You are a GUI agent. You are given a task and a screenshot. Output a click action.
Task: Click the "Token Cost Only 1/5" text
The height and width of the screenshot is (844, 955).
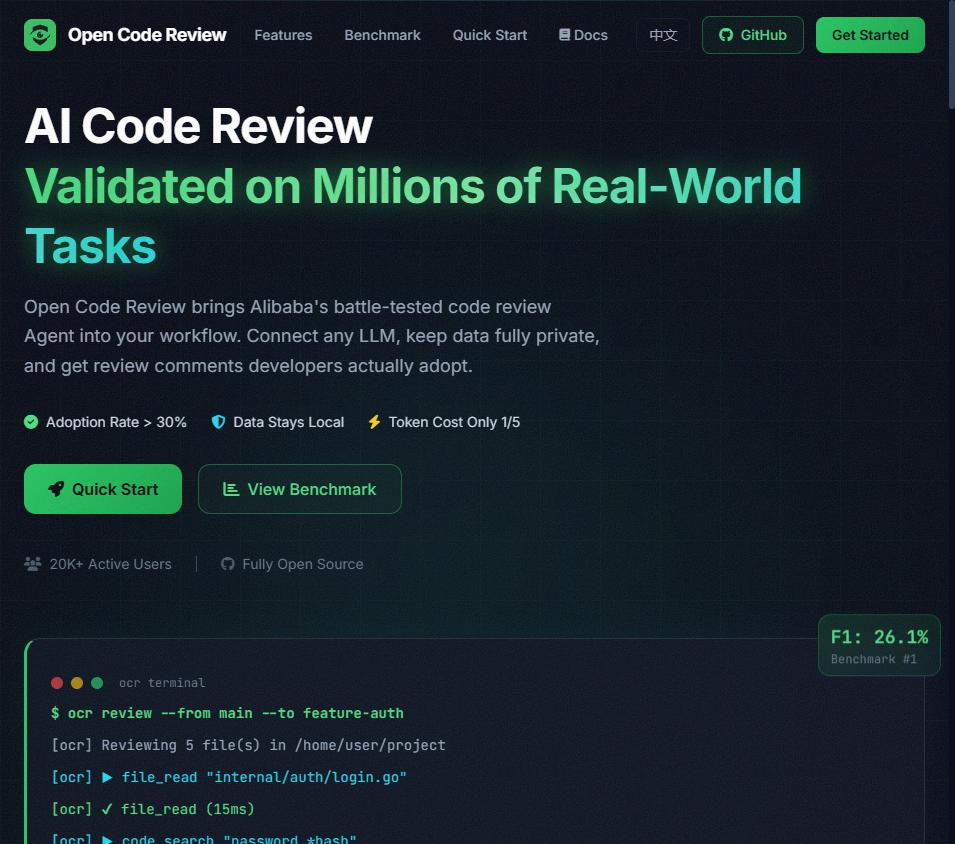(454, 422)
